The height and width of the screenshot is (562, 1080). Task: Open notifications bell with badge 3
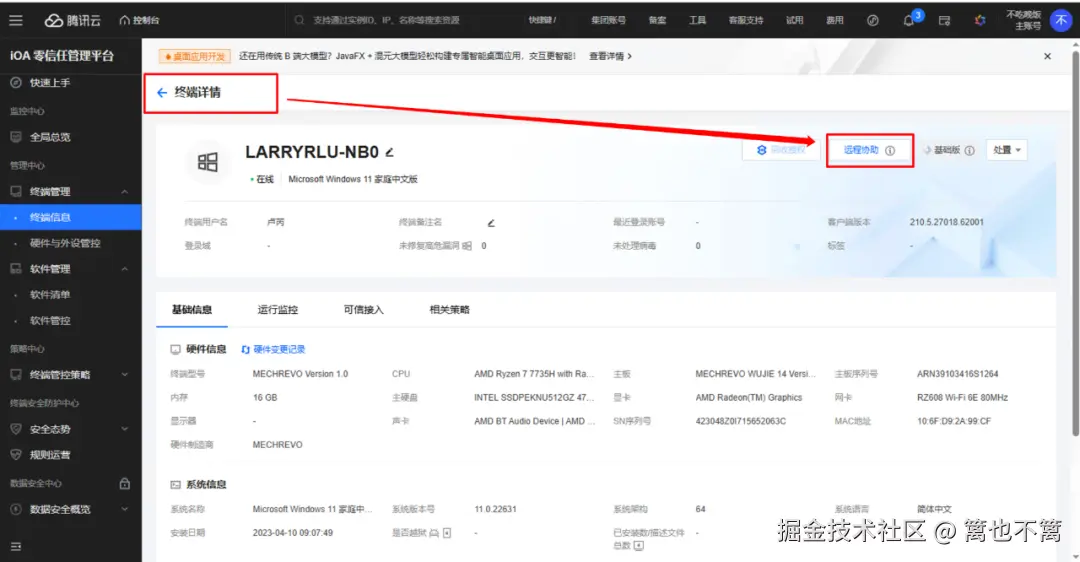click(909, 21)
